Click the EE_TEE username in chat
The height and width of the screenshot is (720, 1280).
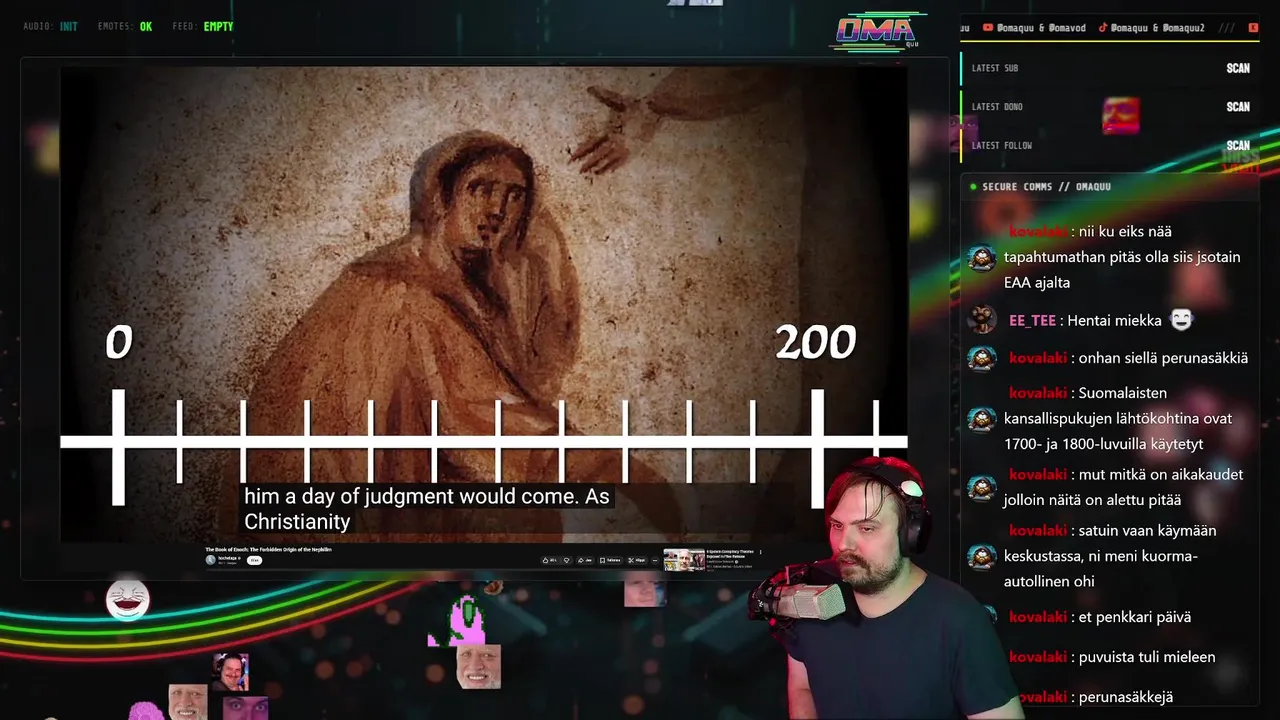[x=1032, y=321]
